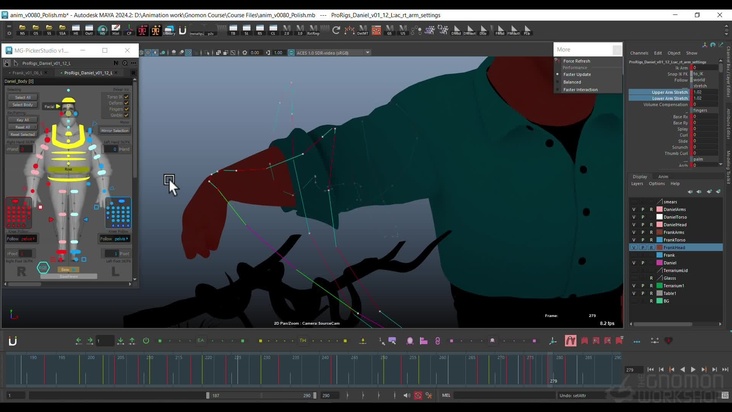Screen dimensions: 732x412
Task: Click Select All button in picker
Action: [x=22, y=97]
